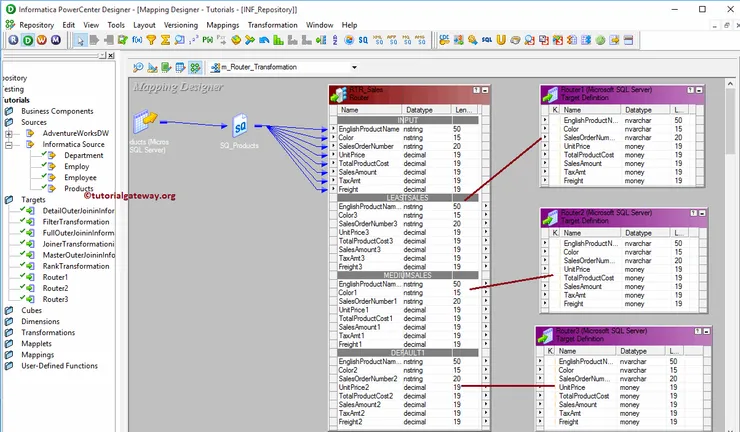The height and width of the screenshot is (432, 740).
Task: Add a Filter transformation funnel icon
Action: [x=151, y=40]
